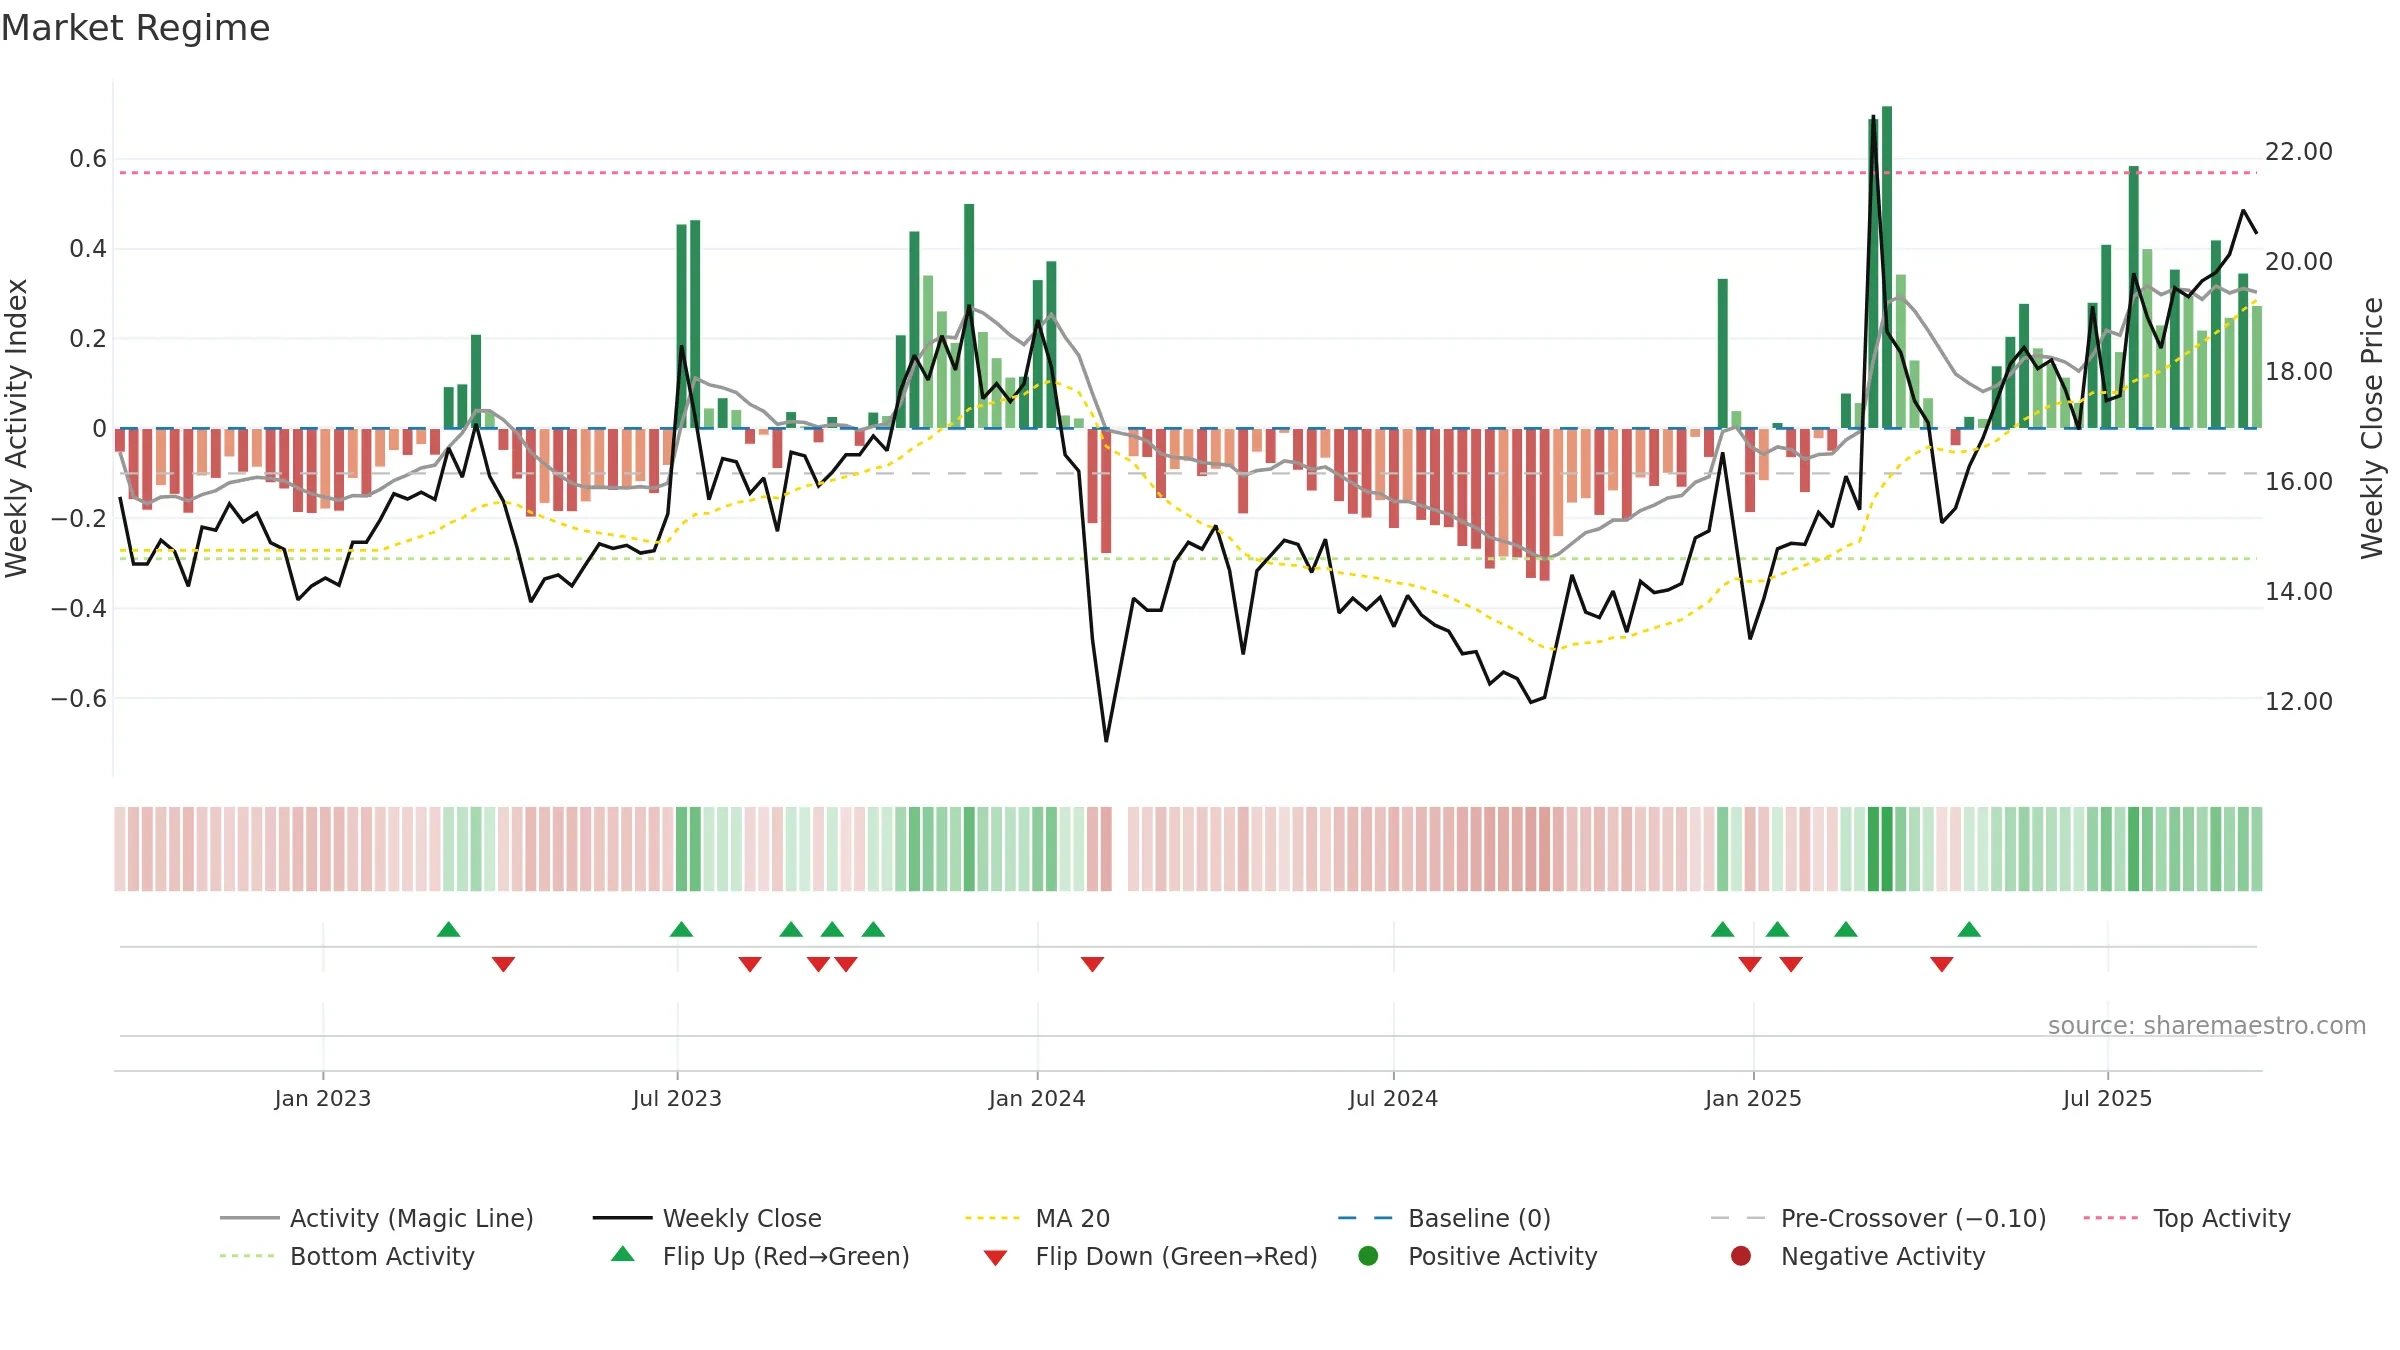Toggle the Weekly Close legend entry
This screenshot has width=2400, height=1350.
[x=707, y=1218]
